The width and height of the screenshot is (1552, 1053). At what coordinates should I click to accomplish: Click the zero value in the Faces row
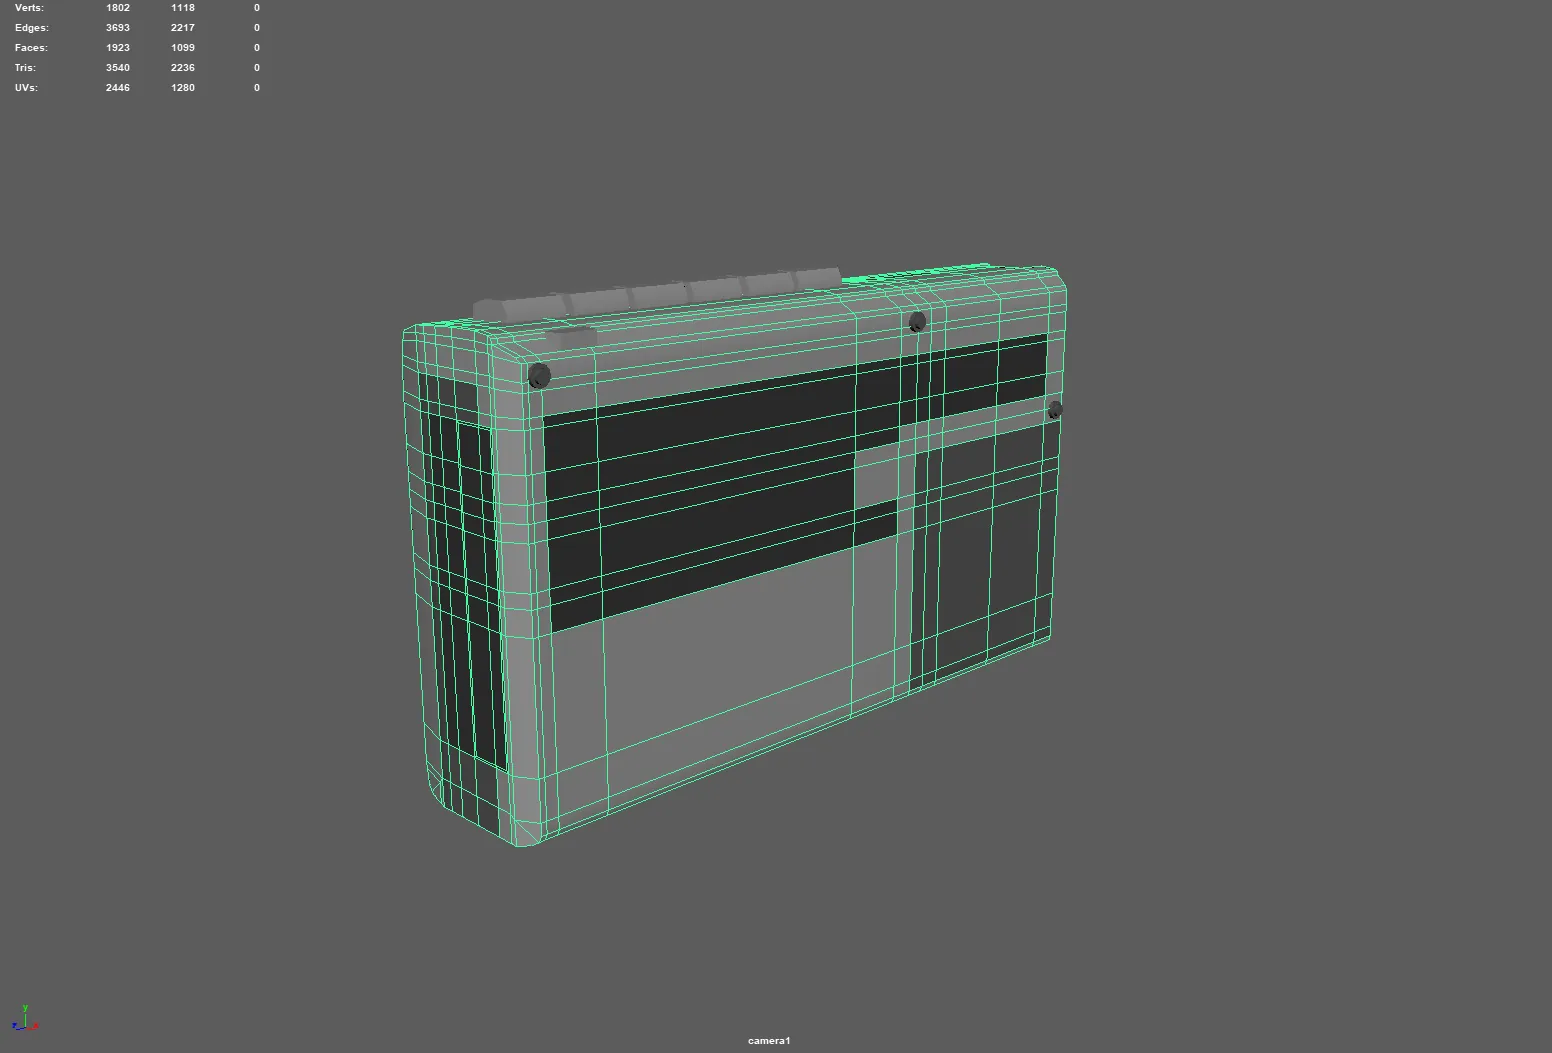257,47
